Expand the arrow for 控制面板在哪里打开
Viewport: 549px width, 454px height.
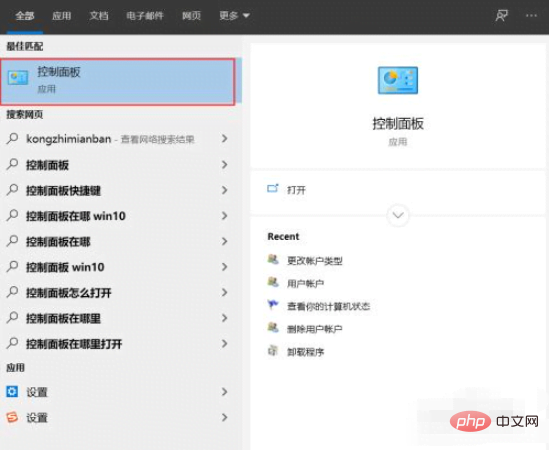tap(224, 343)
